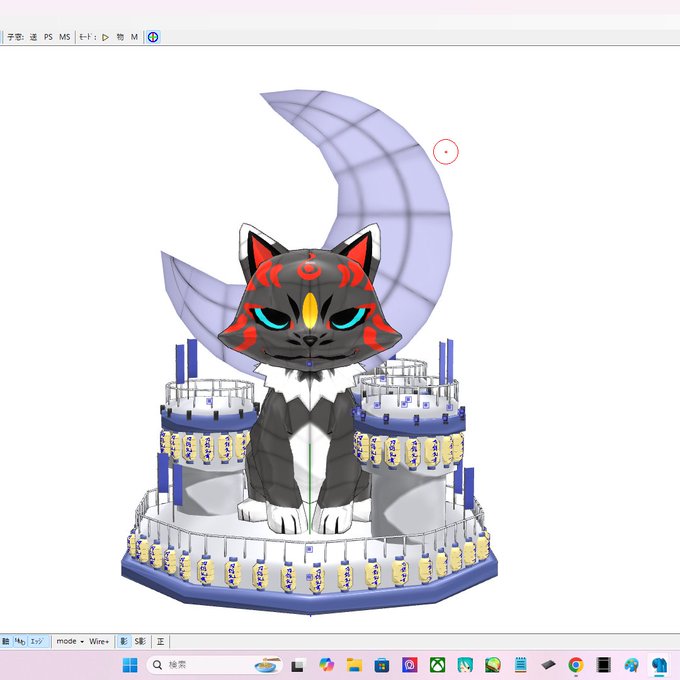
Task: Click the play triangle mode icon
Action: (105, 37)
